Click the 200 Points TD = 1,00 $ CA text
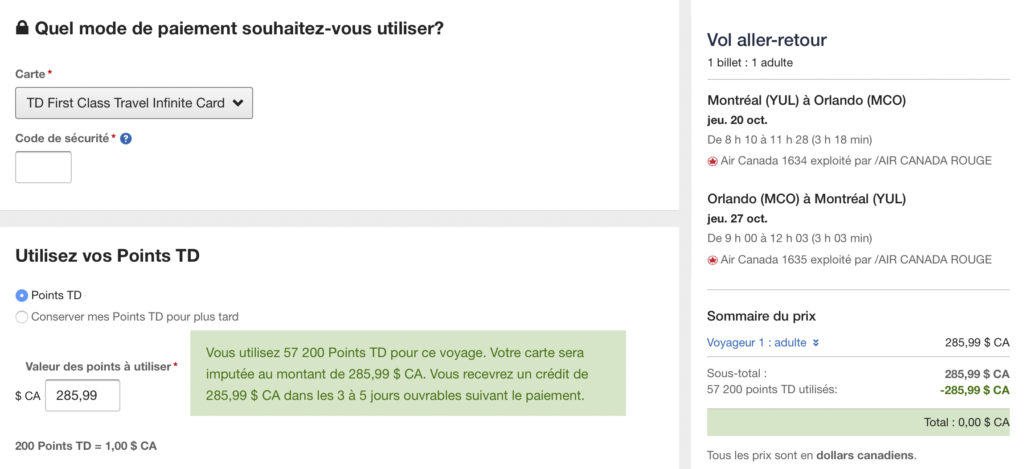1024x469 pixels. point(86,446)
